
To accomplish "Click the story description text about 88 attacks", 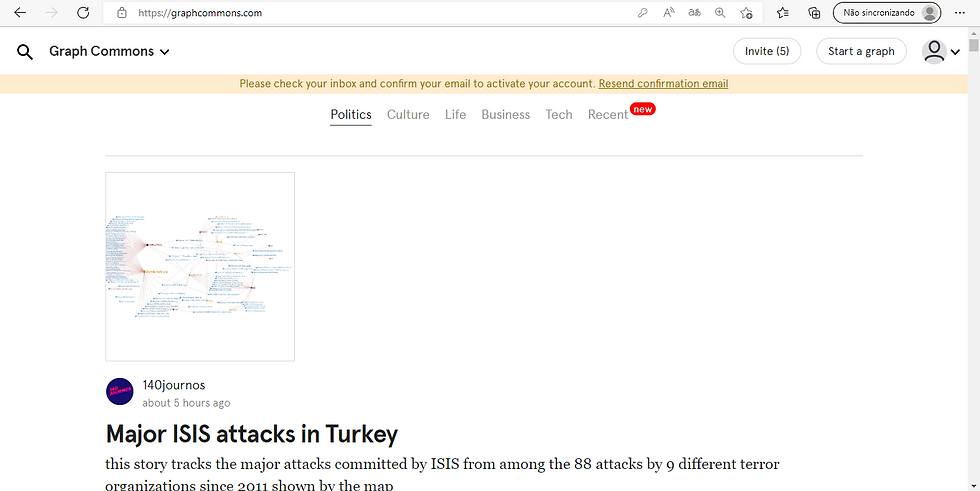I will pyautogui.click(x=442, y=474).
